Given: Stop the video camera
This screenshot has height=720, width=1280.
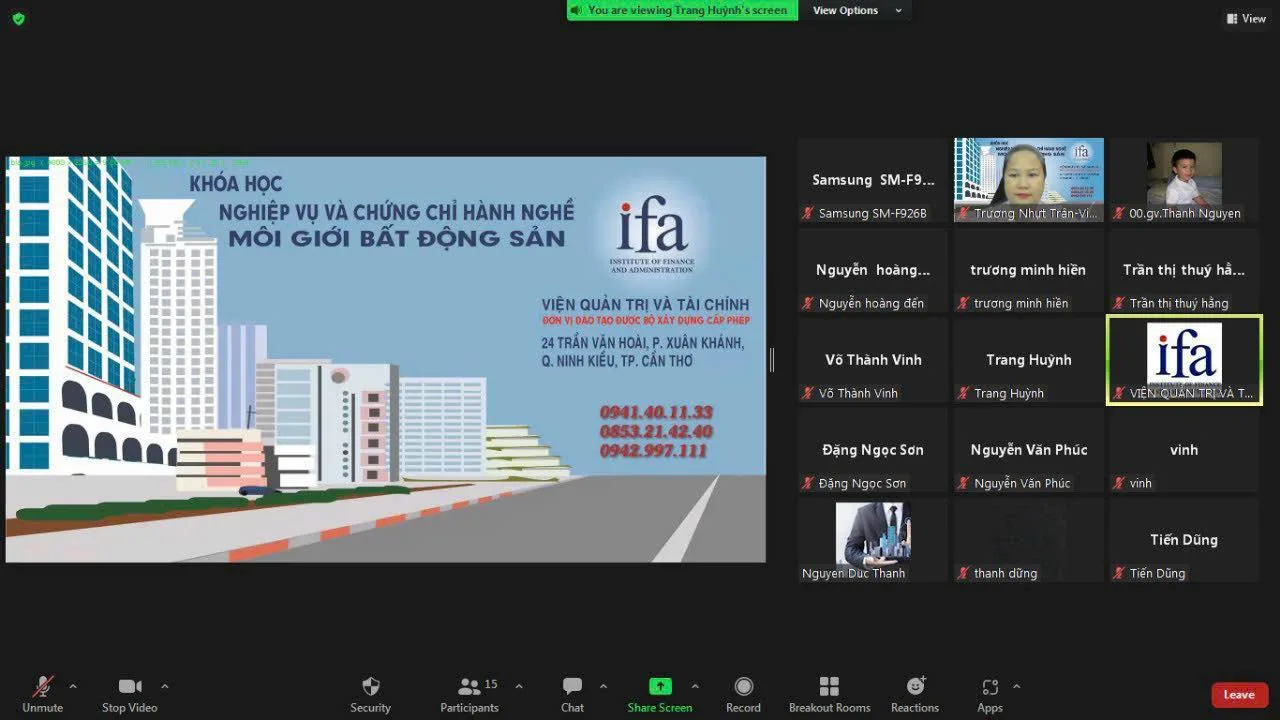Looking at the screenshot, I should pos(129,694).
